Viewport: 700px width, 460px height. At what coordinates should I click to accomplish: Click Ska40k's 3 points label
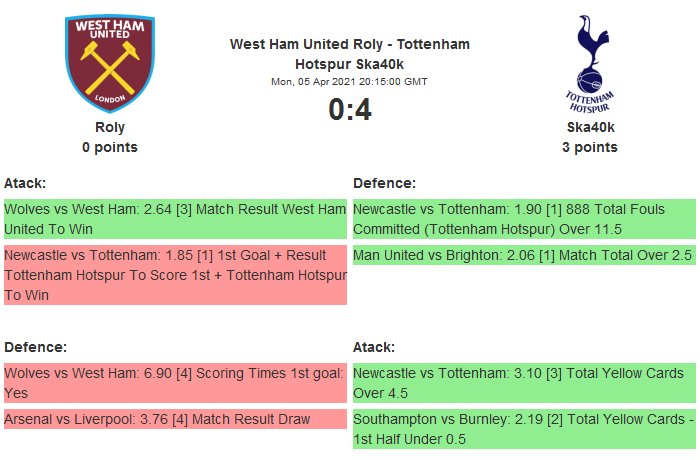pos(590,147)
